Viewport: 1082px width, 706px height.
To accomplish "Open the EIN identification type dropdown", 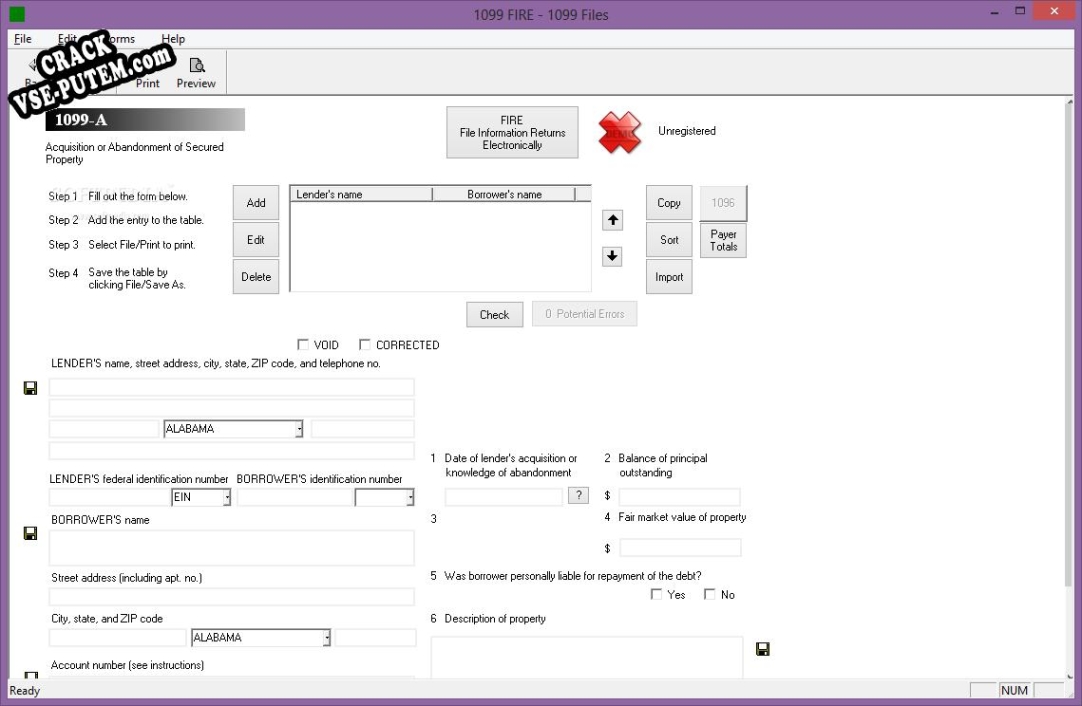I will [226, 497].
